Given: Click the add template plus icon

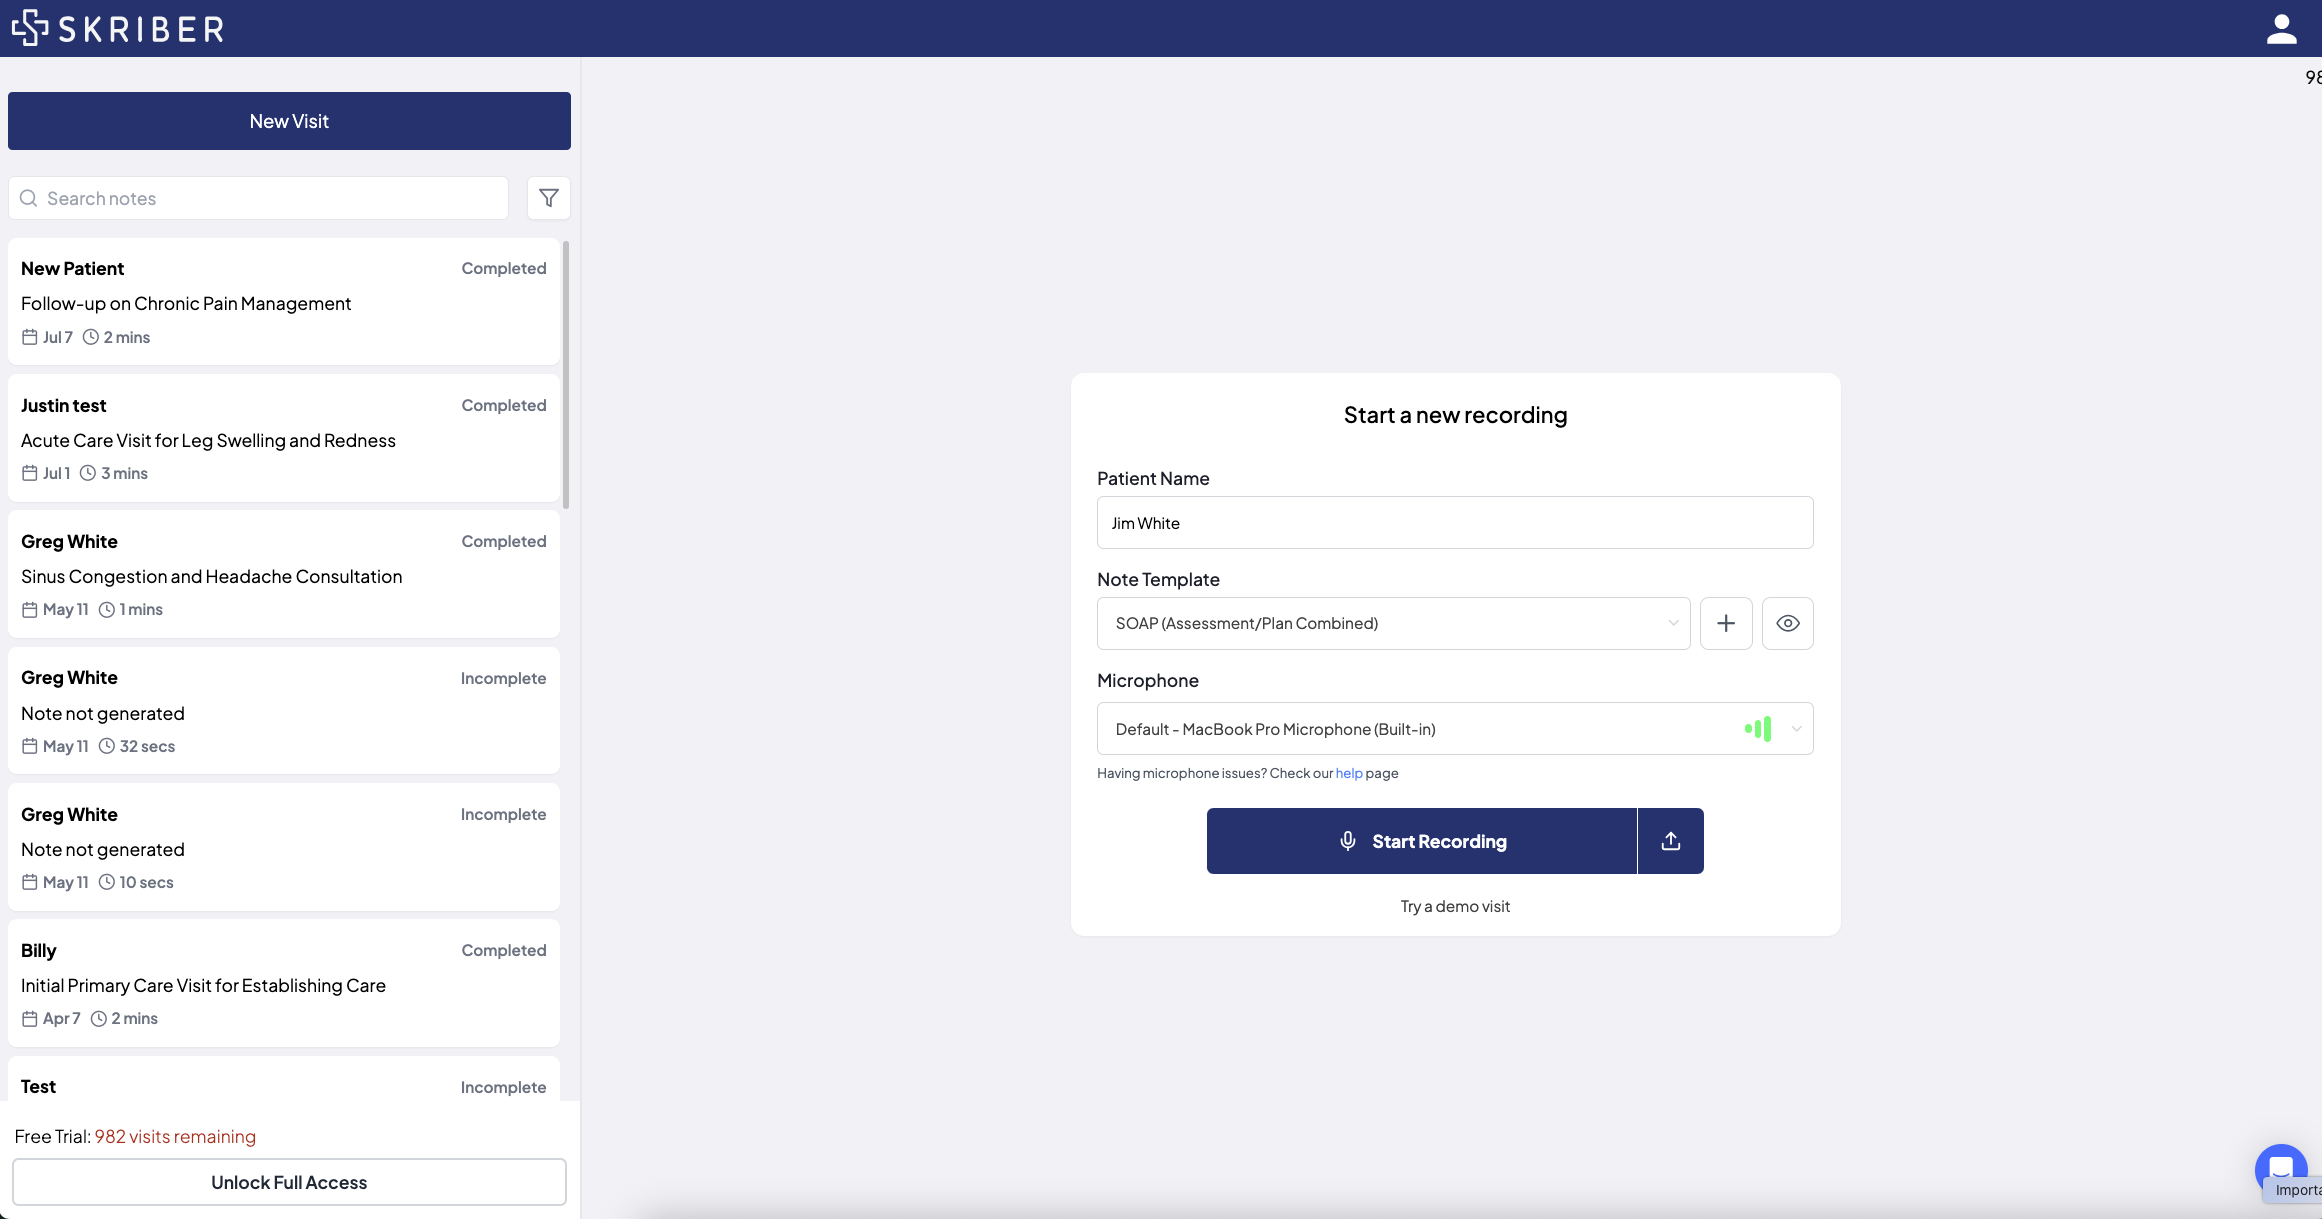Looking at the screenshot, I should [x=1725, y=623].
